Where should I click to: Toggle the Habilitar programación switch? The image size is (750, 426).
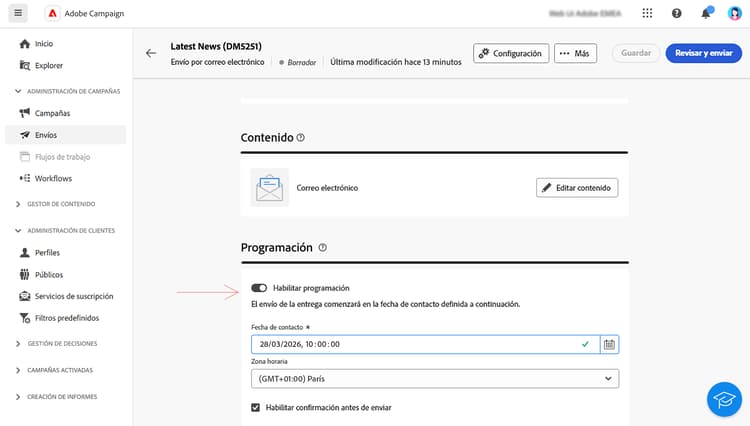[x=259, y=288]
